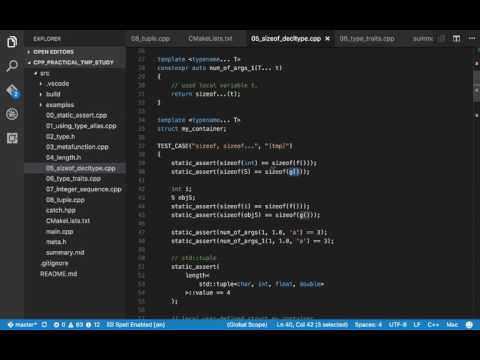Screen dimensions: 480x360
Task: Close the 05_sizeof_decltype.cpp tab
Action: coord(328,39)
